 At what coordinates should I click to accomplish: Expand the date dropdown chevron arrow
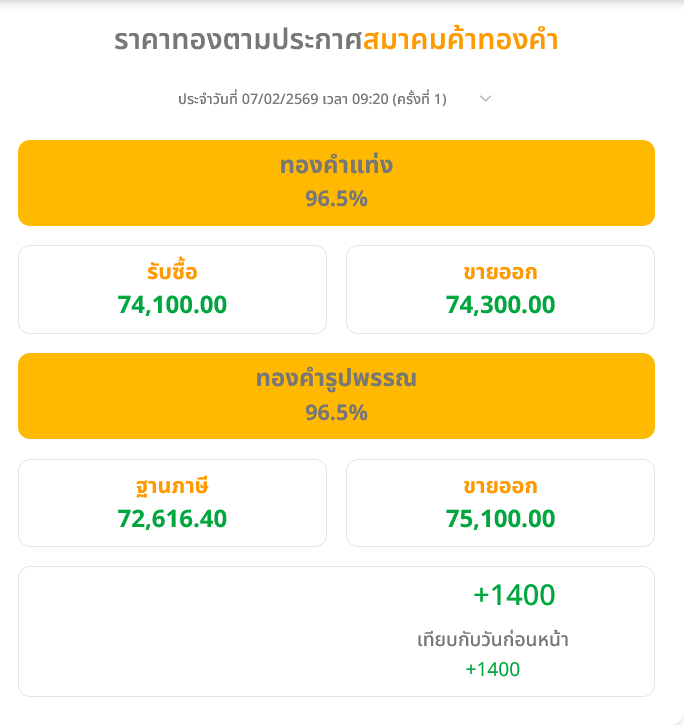point(486,98)
